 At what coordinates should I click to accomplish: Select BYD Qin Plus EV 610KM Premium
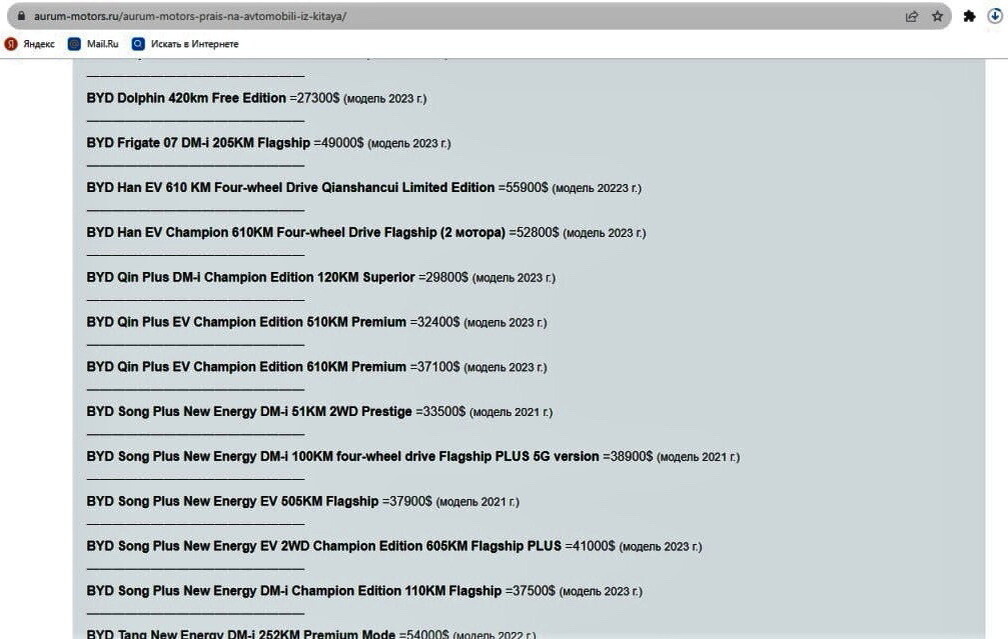pos(246,367)
